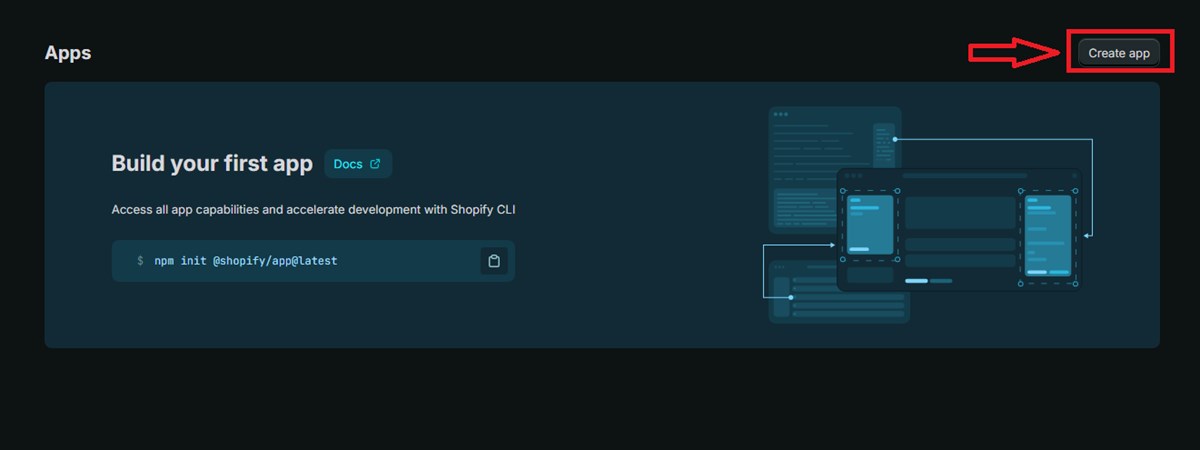Image resolution: width=1200 pixels, height=450 pixels.
Task: Select the right dashed highlighted block in illustration
Action: tap(1049, 234)
